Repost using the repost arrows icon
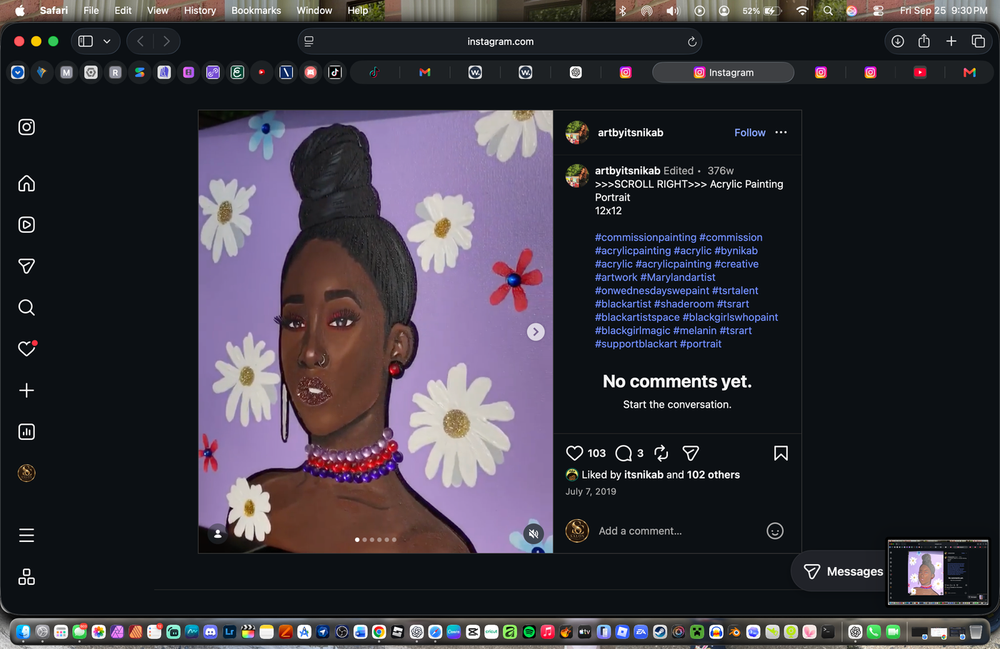Viewport: 1000px width, 649px height. pos(661,453)
